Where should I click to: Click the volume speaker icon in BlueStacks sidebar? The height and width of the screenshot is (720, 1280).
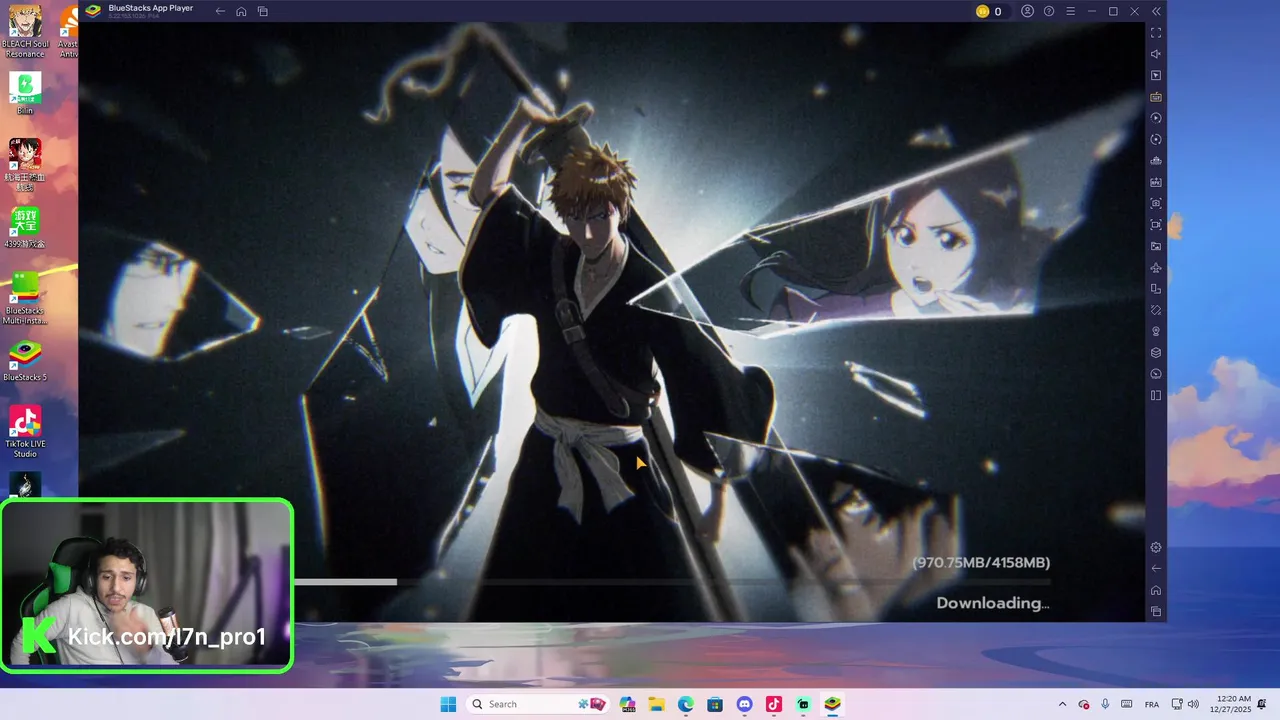1156,54
